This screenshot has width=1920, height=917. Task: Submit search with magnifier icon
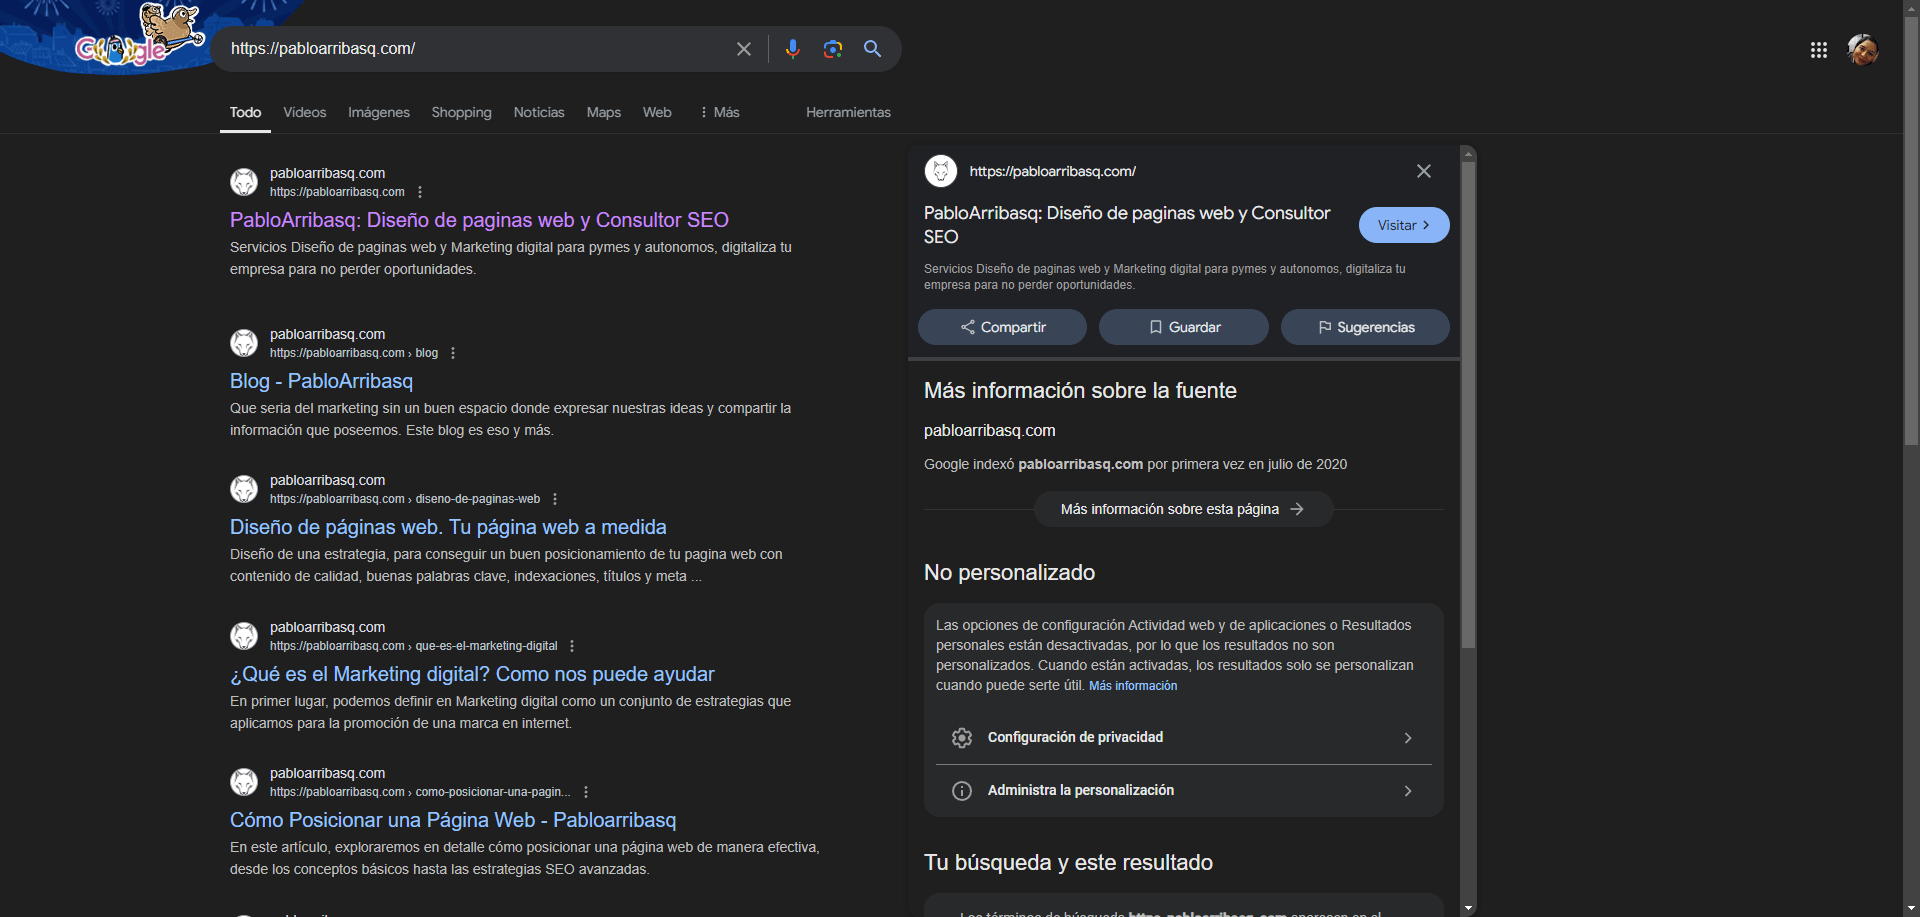tap(873, 49)
